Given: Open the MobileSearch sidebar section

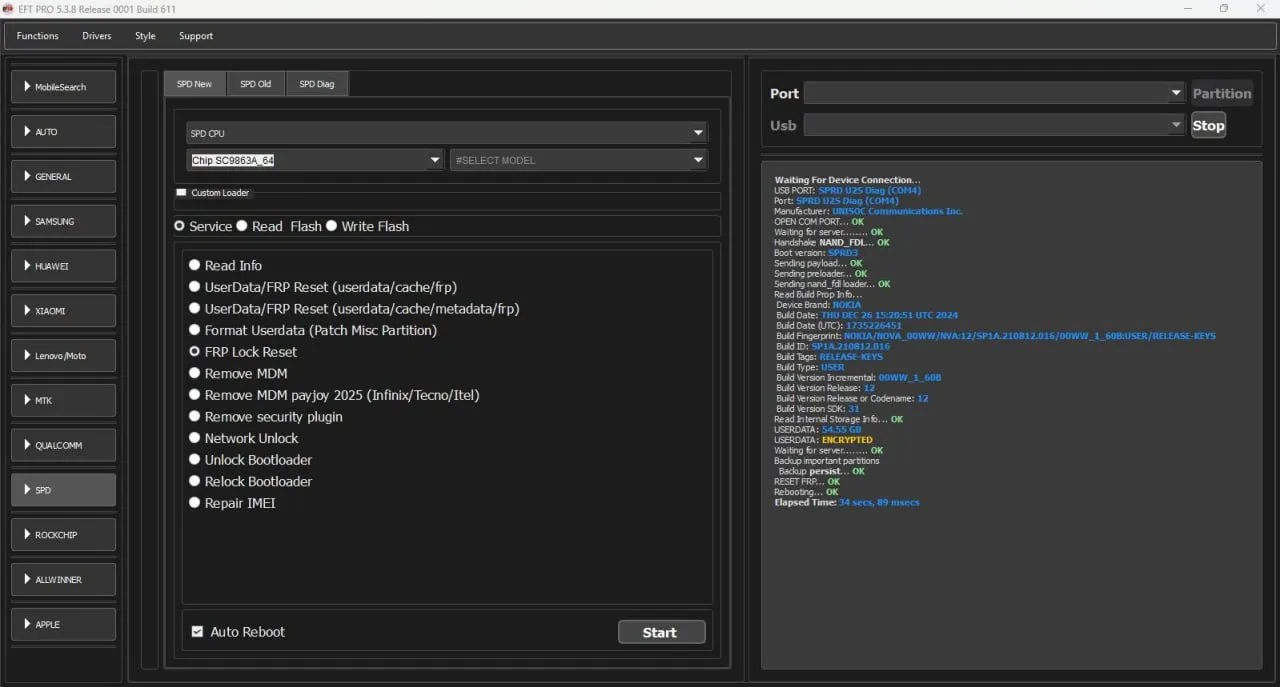Looking at the screenshot, I should tap(63, 87).
